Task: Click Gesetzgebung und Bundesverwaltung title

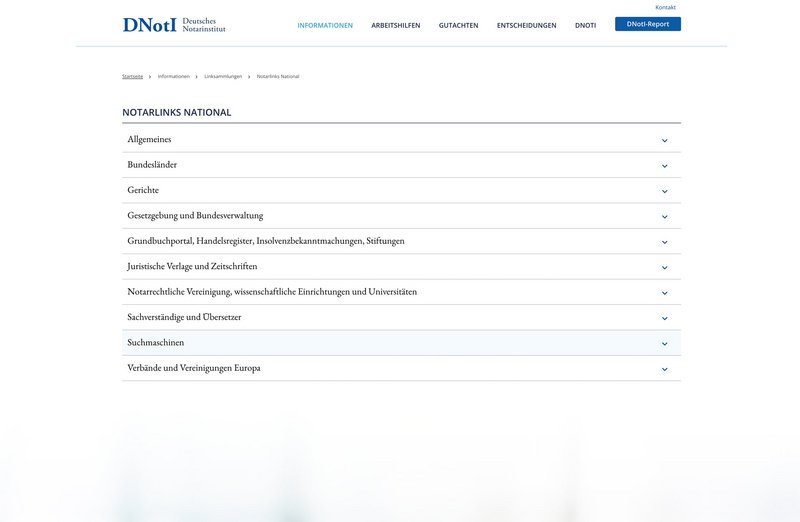Action: [x=195, y=215]
